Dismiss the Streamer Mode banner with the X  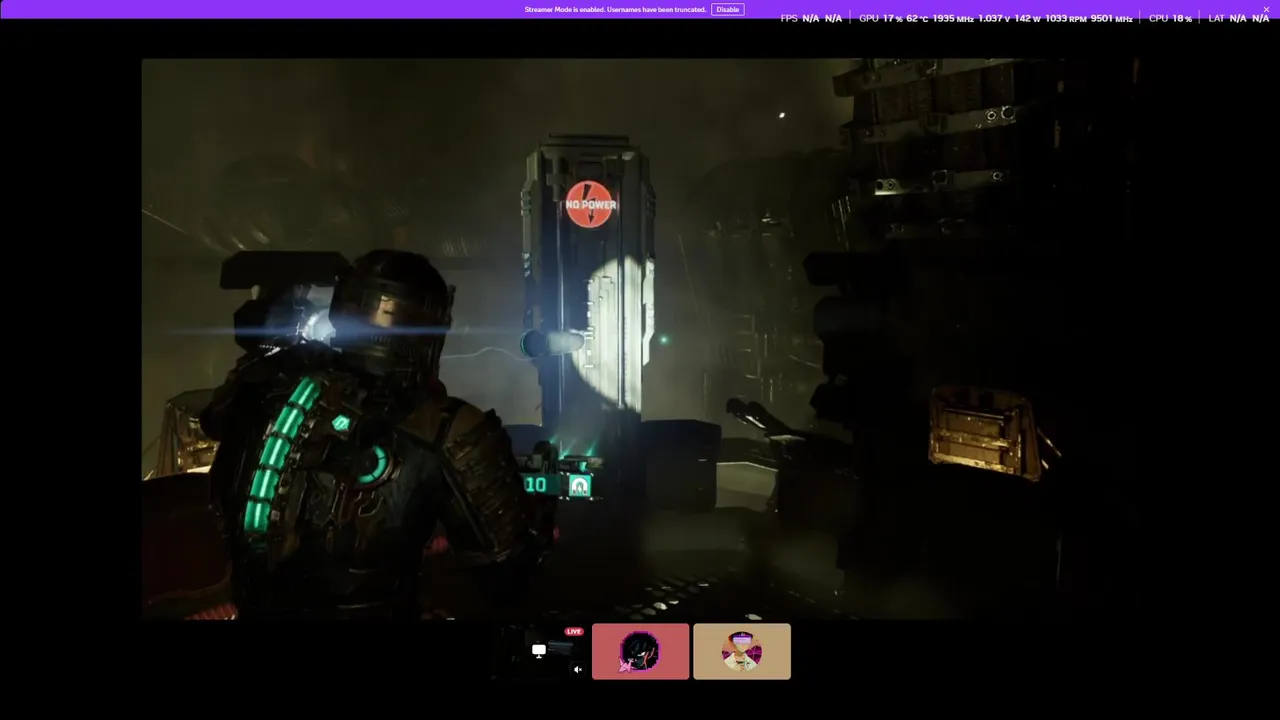click(1266, 10)
